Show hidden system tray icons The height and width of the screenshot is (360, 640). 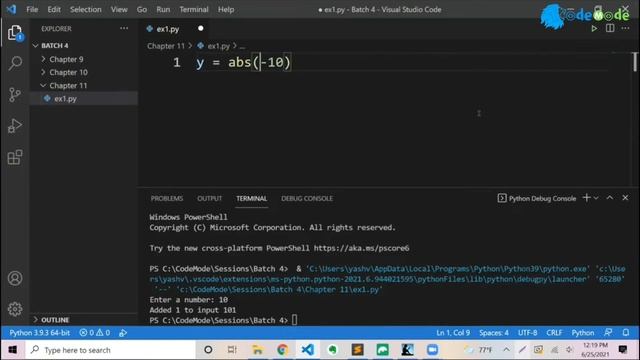[506, 350]
